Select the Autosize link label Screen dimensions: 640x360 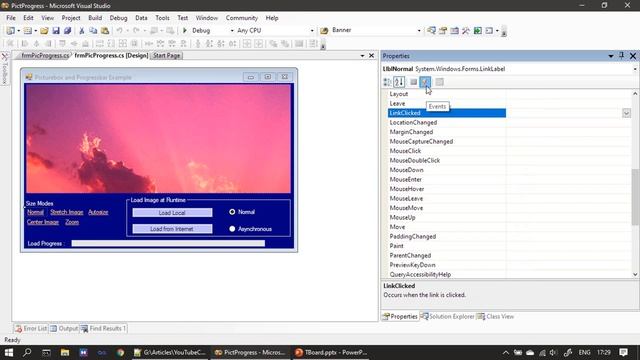click(x=98, y=212)
